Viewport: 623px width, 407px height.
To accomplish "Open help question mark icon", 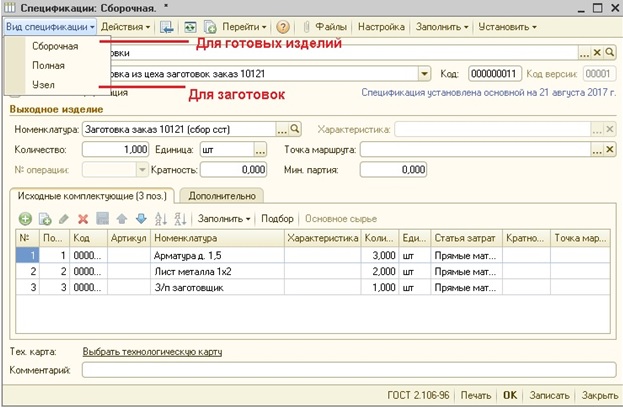I will (282, 27).
